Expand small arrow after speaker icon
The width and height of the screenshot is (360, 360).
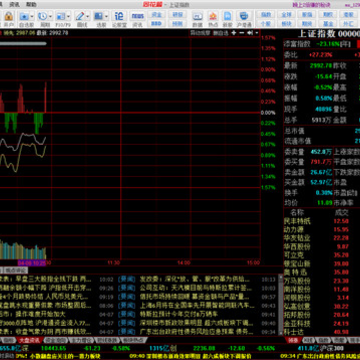point(256,33)
